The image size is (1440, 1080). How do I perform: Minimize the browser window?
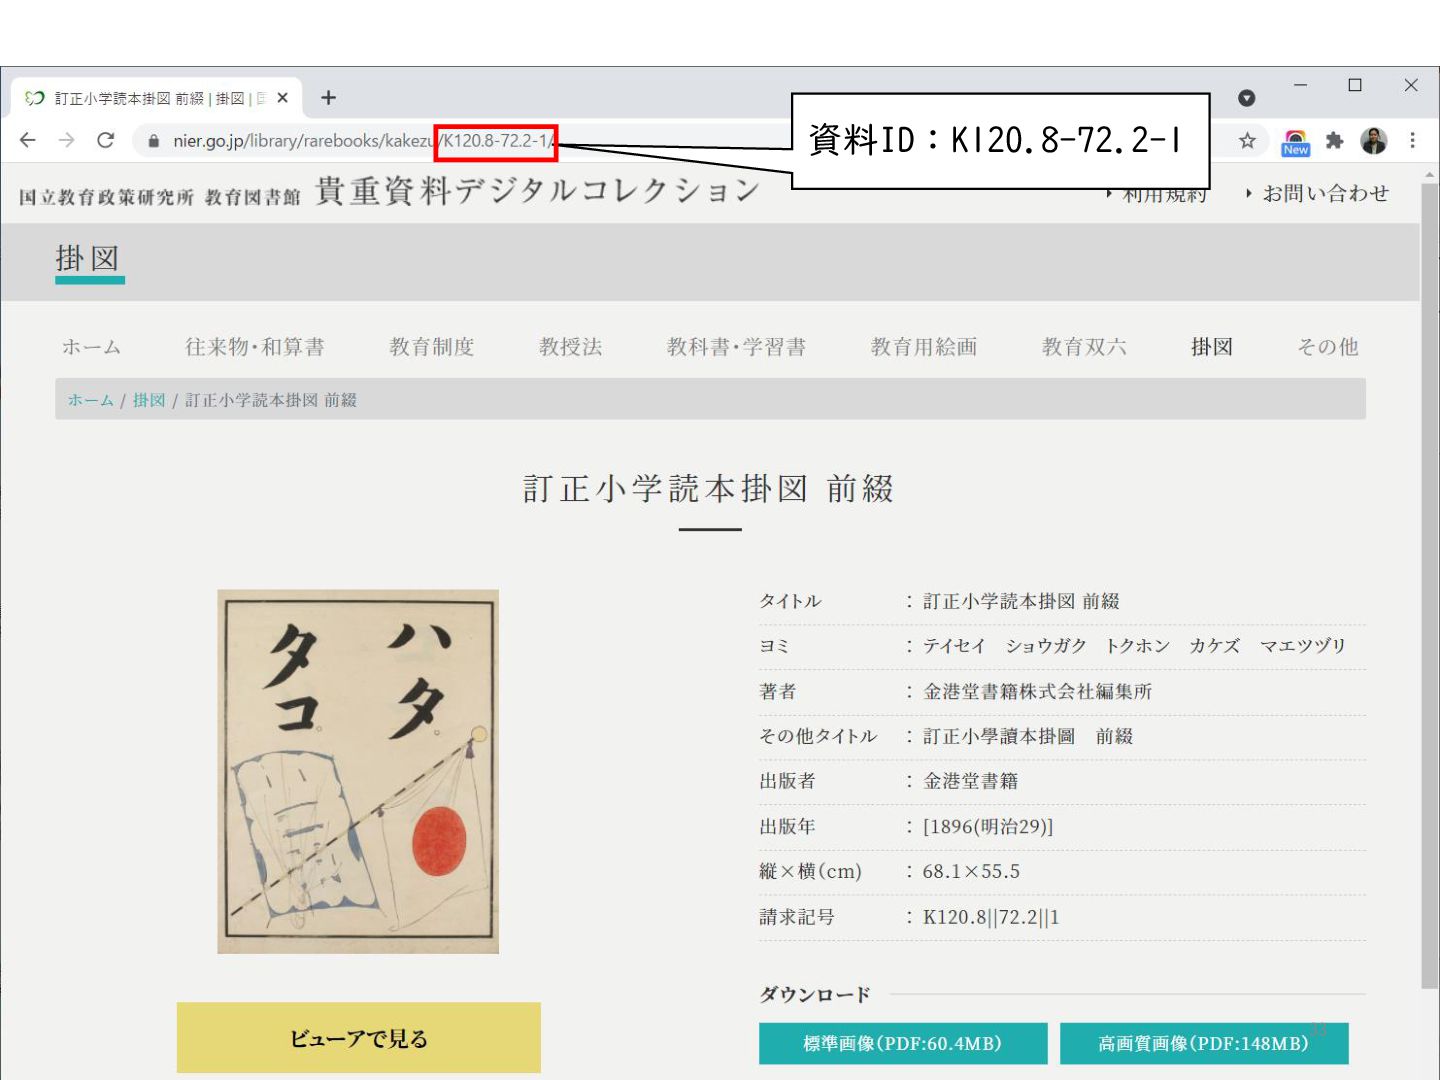[x=1300, y=86]
